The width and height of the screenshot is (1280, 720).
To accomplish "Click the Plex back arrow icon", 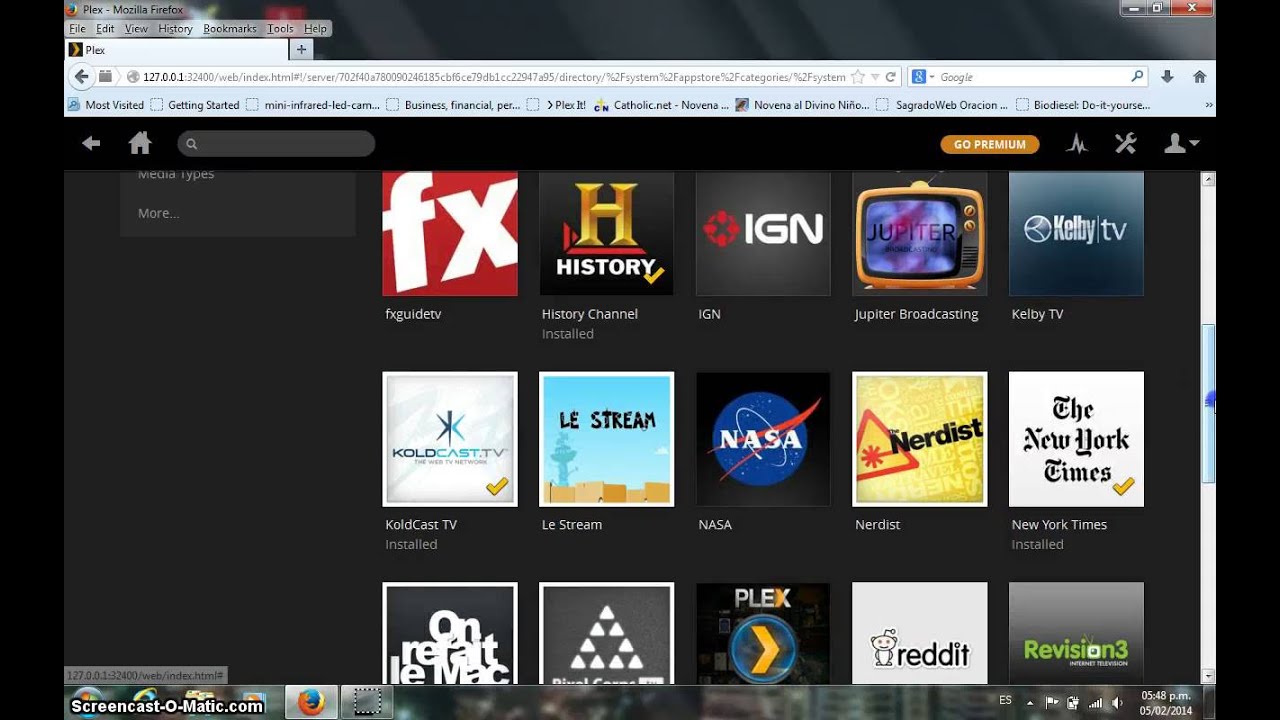I will tap(91, 144).
